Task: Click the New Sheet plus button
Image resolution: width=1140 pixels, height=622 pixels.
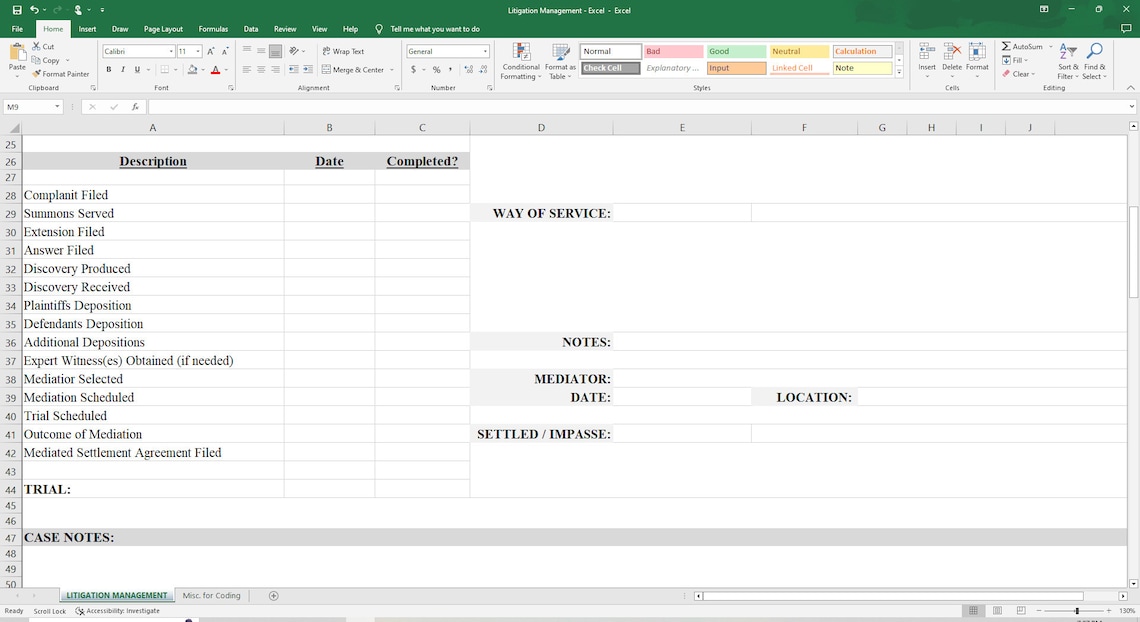Action: pyautogui.click(x=272, y=595)
